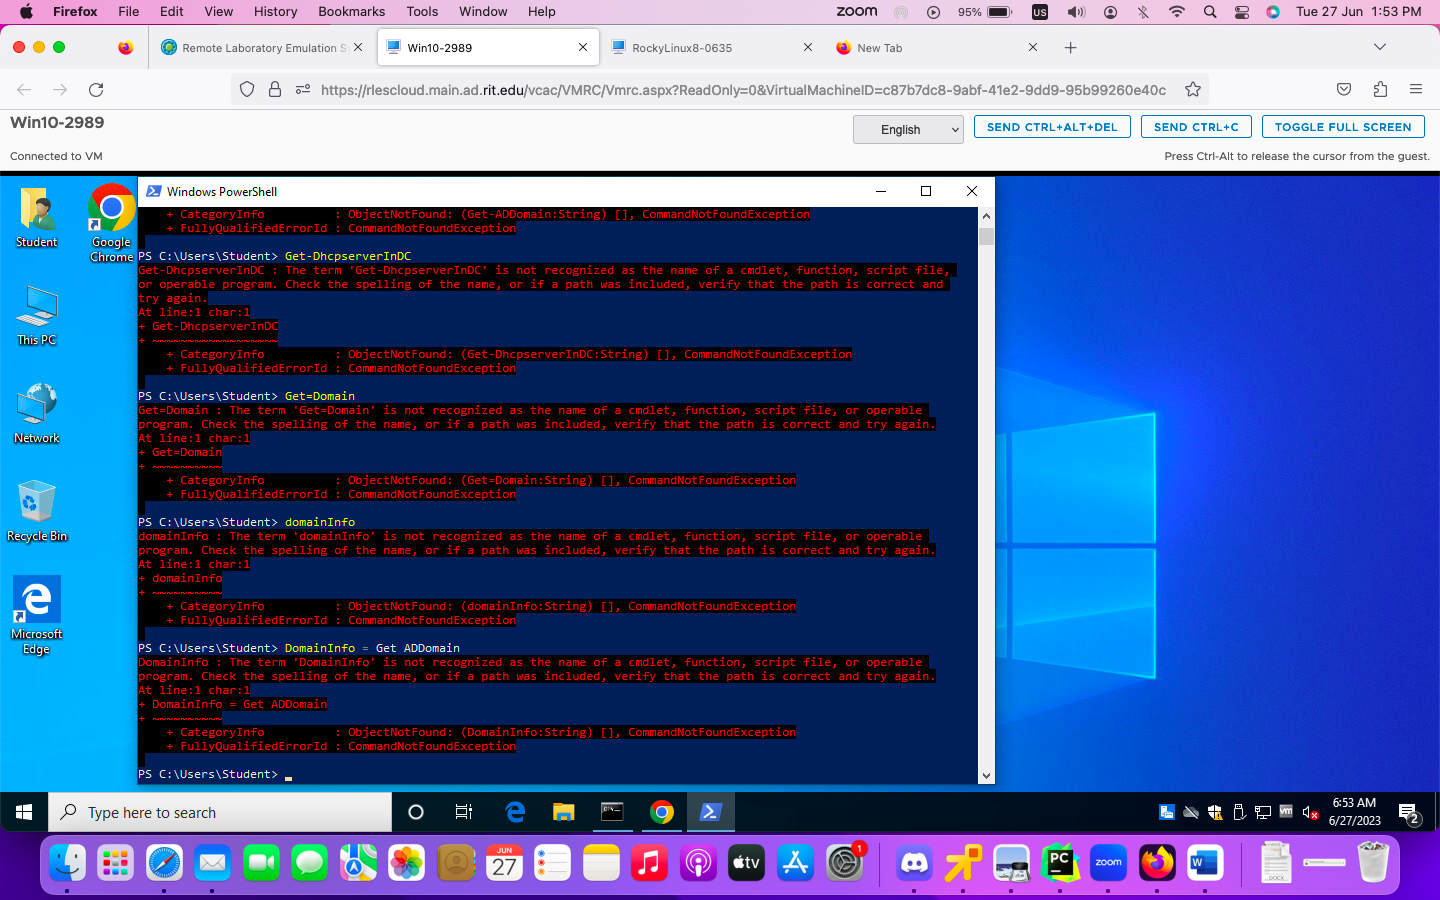Go back one page in Firefox
This screenshot has height=900, width=1440.
pos(24,90)
